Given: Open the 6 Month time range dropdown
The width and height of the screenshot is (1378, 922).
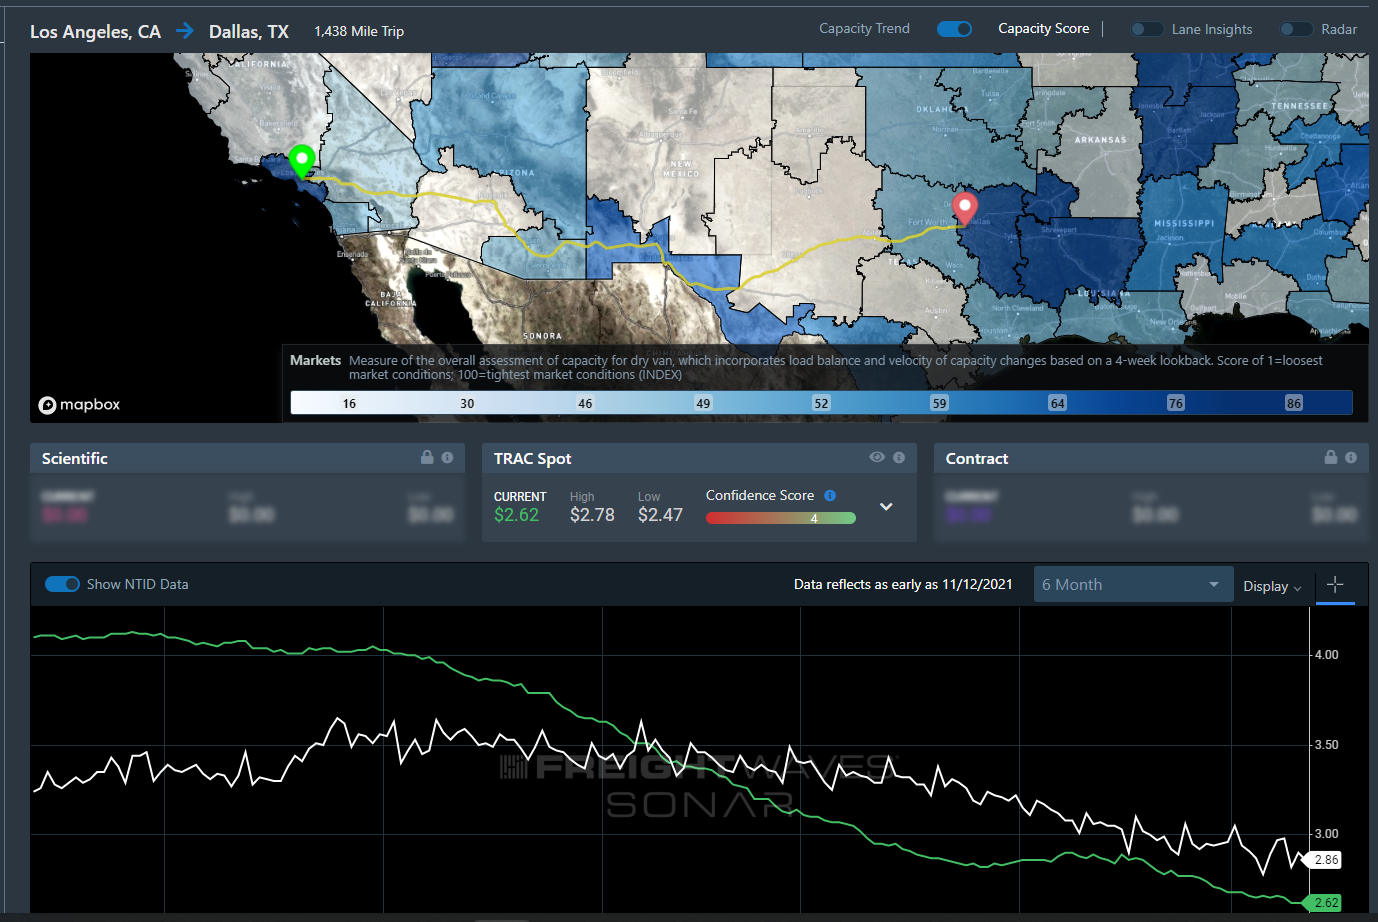Looking at the screenshot, I should click(1131, 585).
